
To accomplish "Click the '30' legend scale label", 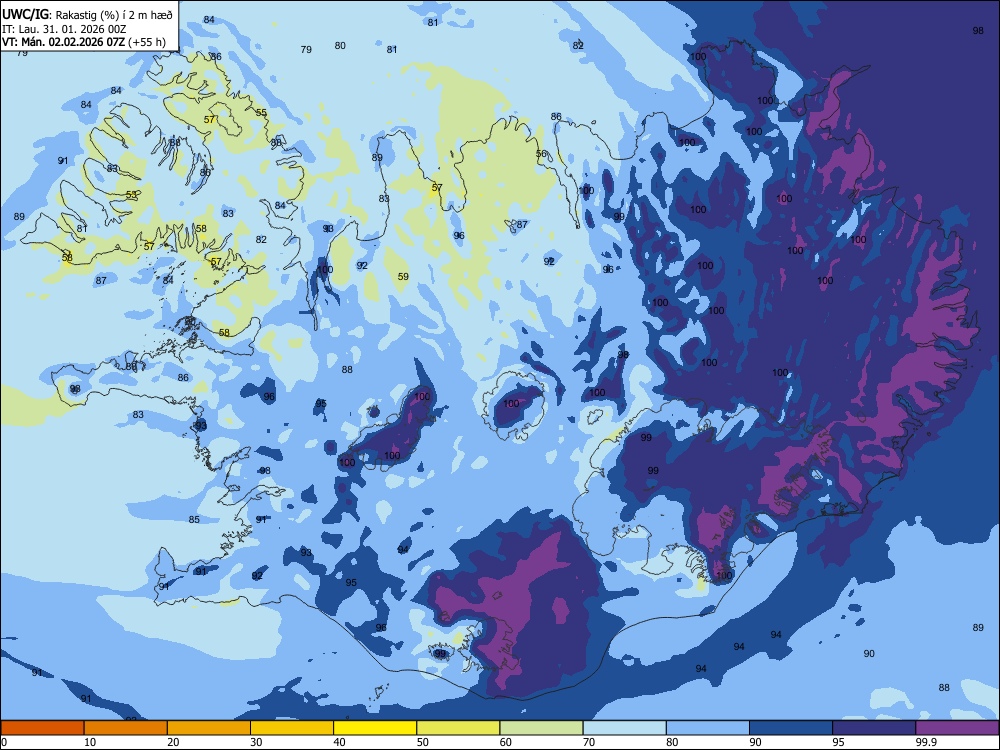I will pyautogui.click(x=256, y=742).
